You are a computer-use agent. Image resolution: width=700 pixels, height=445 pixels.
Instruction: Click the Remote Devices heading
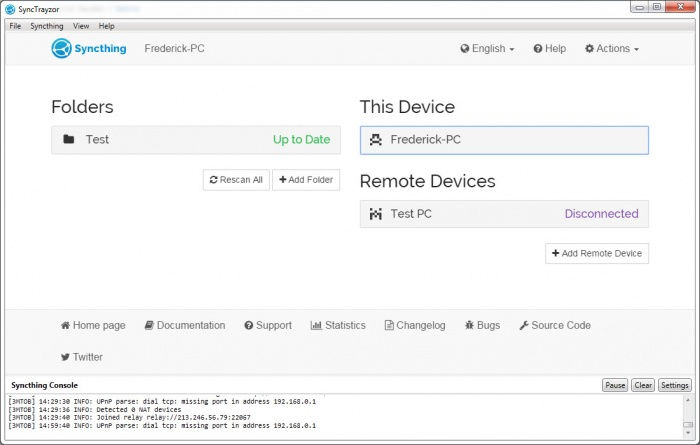428,181
